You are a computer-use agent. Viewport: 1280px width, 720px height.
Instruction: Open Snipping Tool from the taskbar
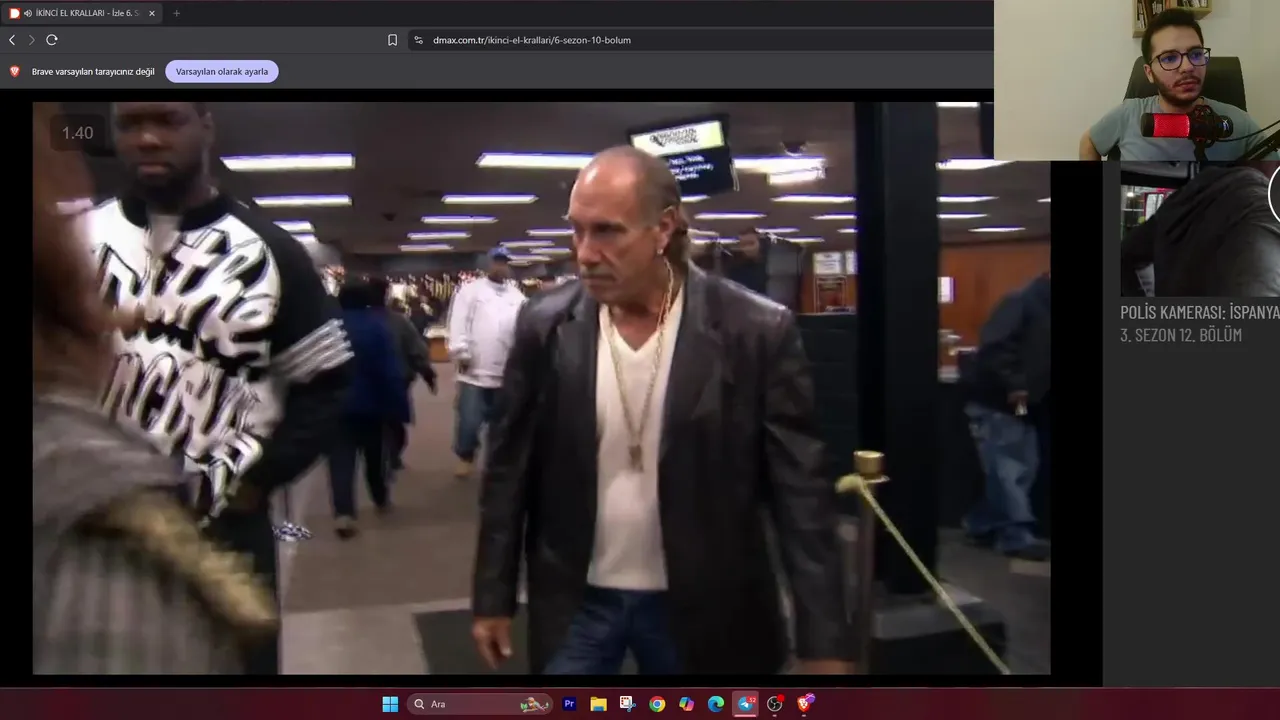[627, 704]
